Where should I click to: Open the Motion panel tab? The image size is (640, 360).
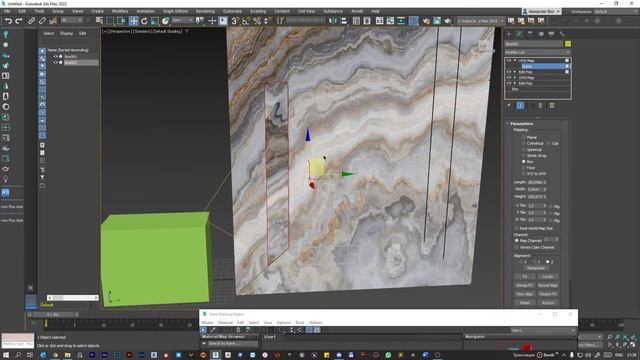[x=541, y=34]
